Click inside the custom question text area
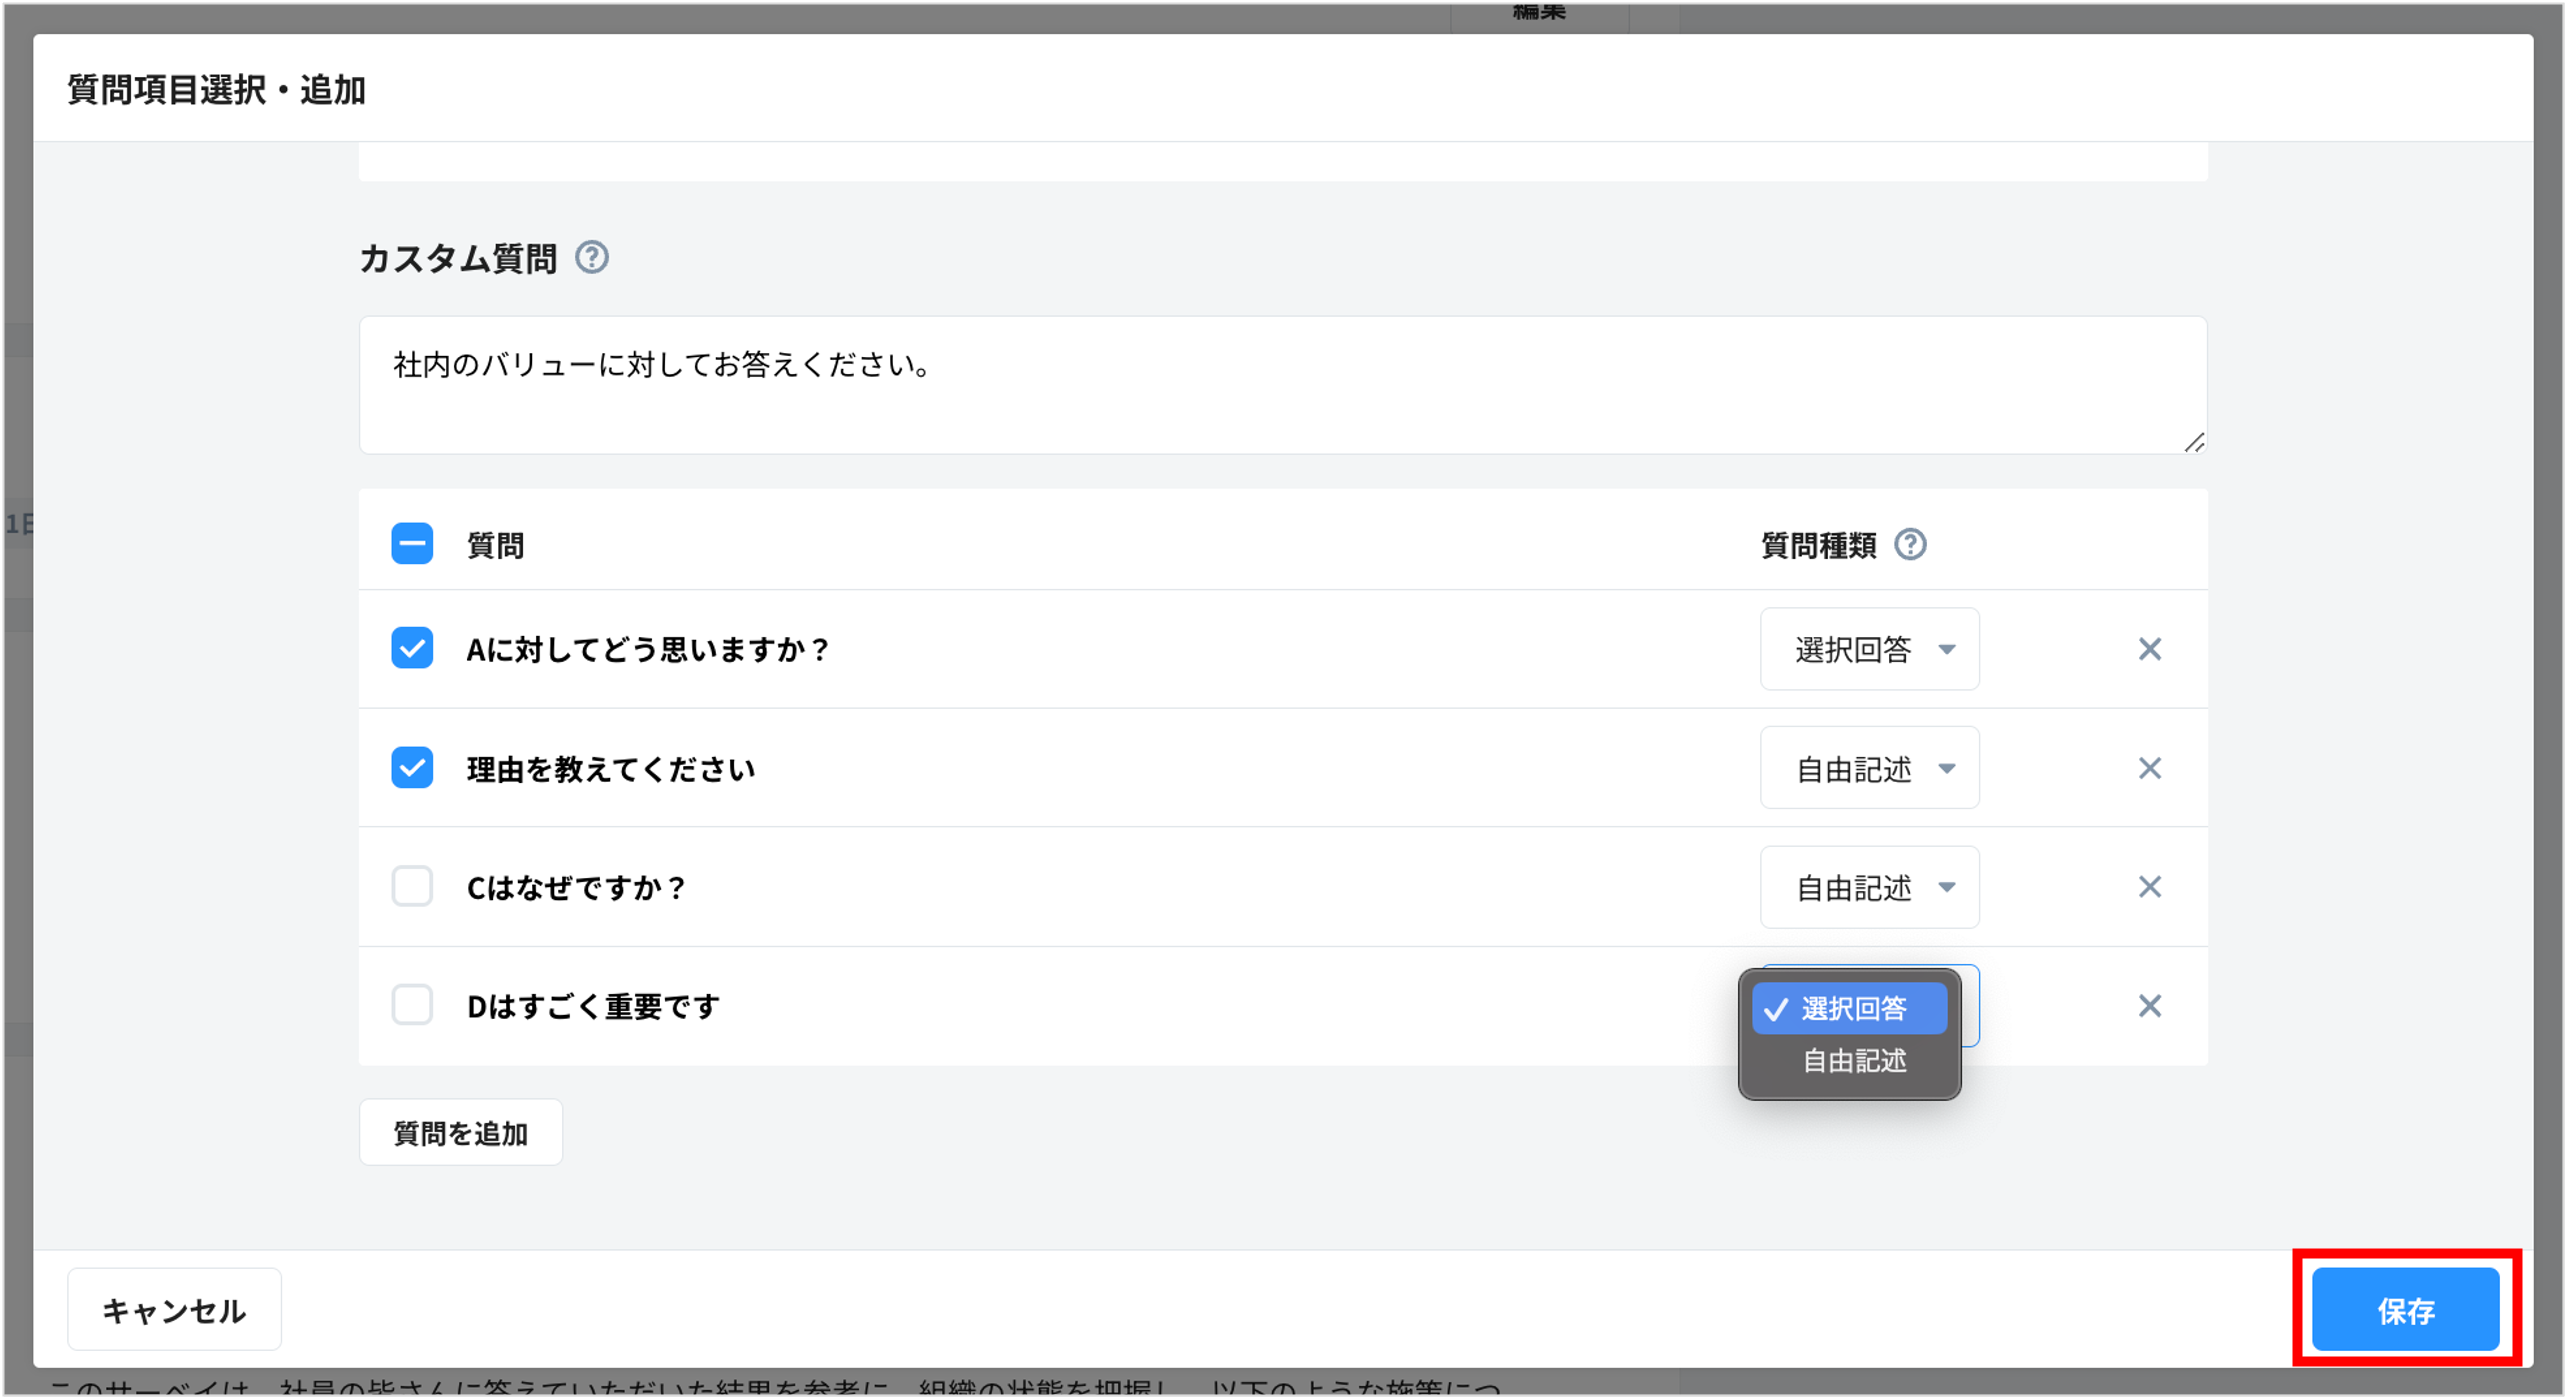2566x1397 pixels. pyautogui.click(x=1280, y=385)
